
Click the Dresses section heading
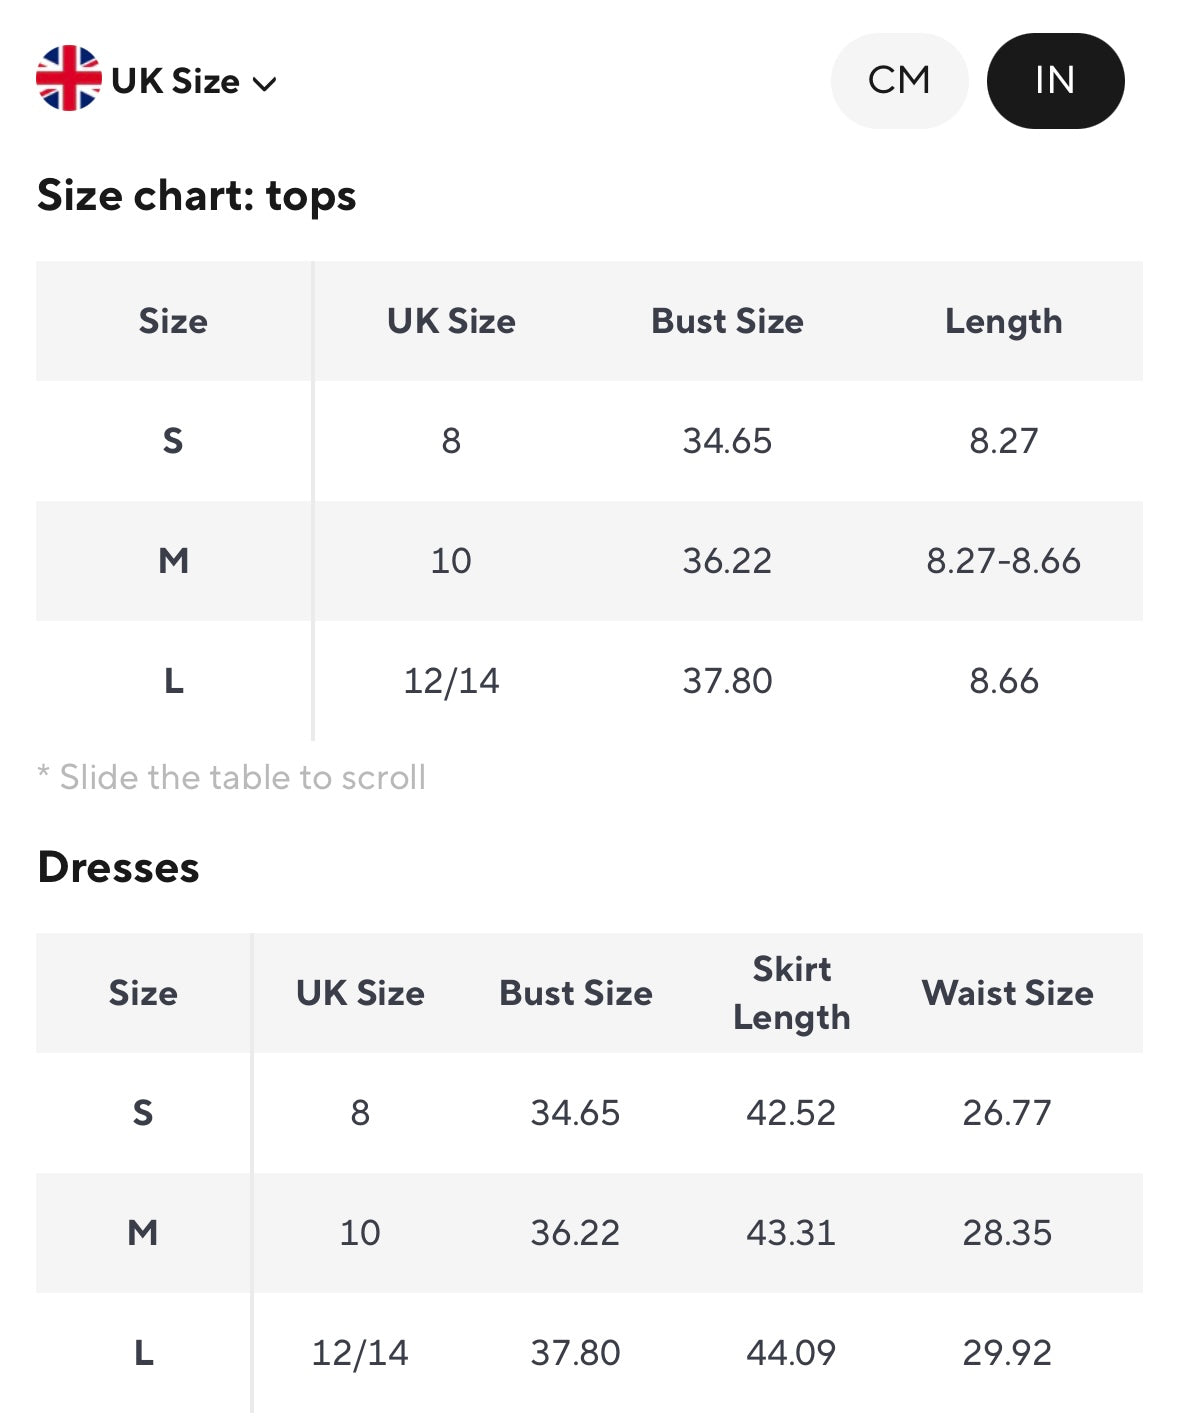[x=118, y=867]
